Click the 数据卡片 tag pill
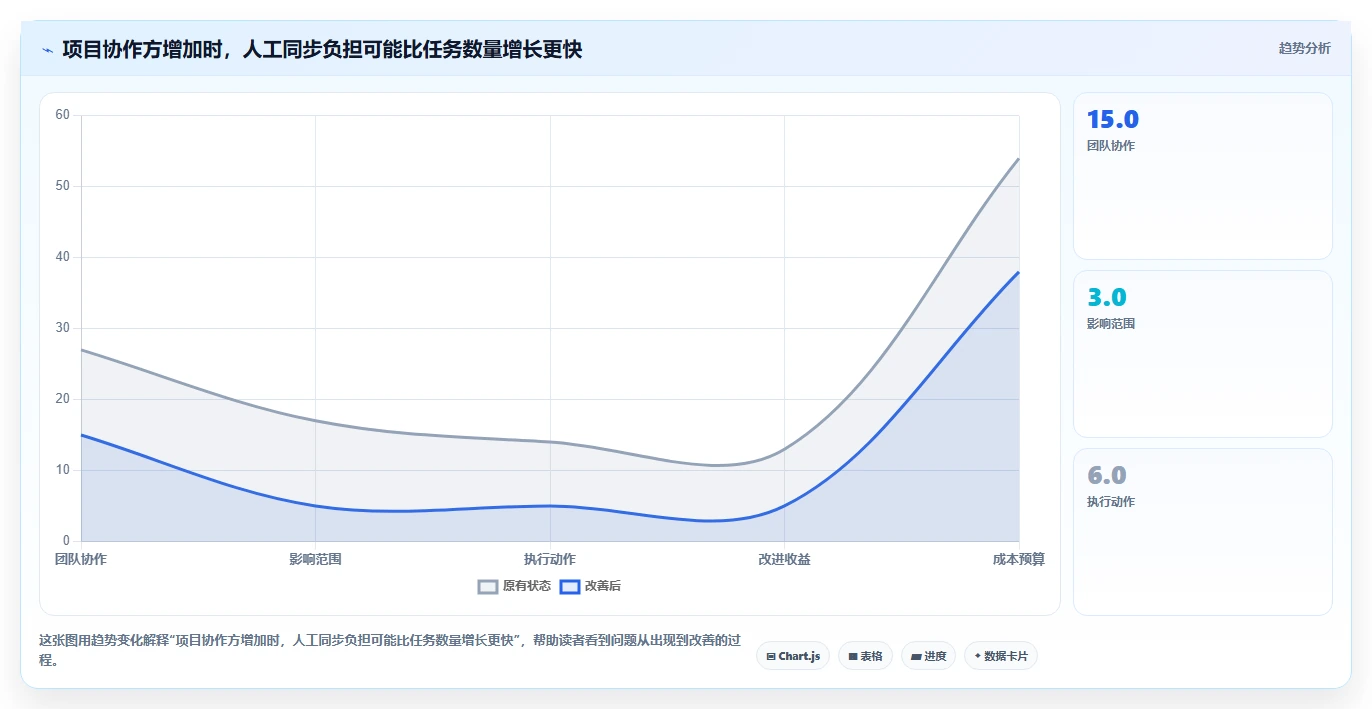 coord(1001,656)
